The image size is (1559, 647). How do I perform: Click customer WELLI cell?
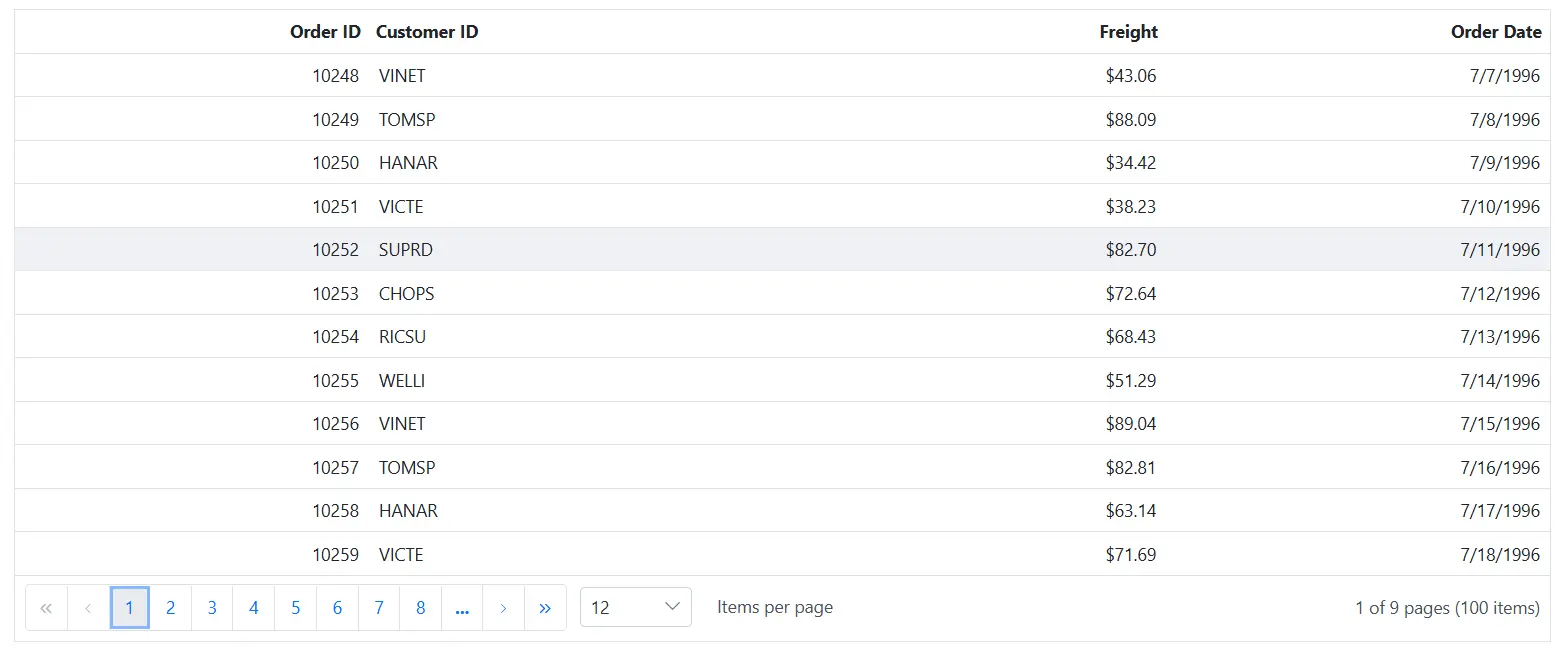[x=402, y=381]
